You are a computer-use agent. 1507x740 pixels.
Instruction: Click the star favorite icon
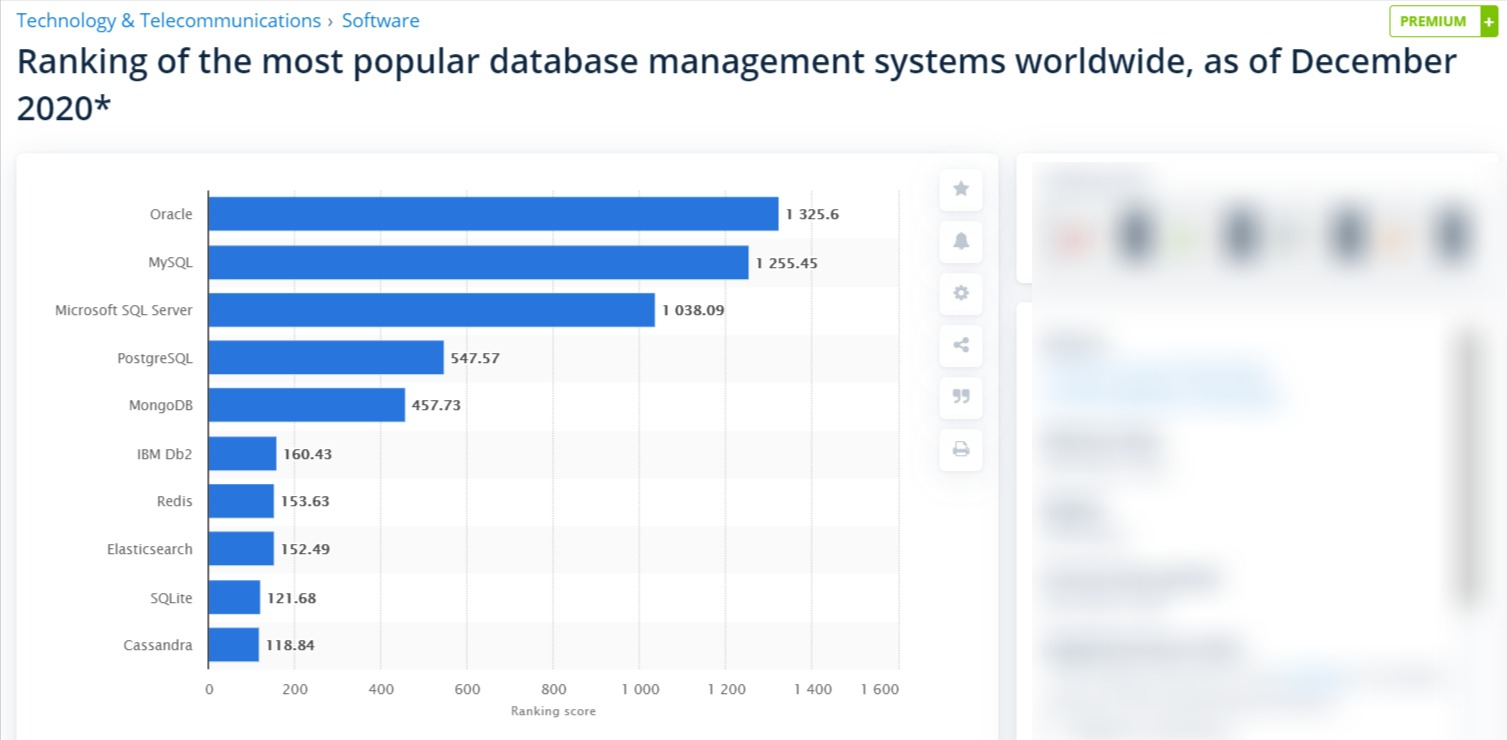coord(961,189)
